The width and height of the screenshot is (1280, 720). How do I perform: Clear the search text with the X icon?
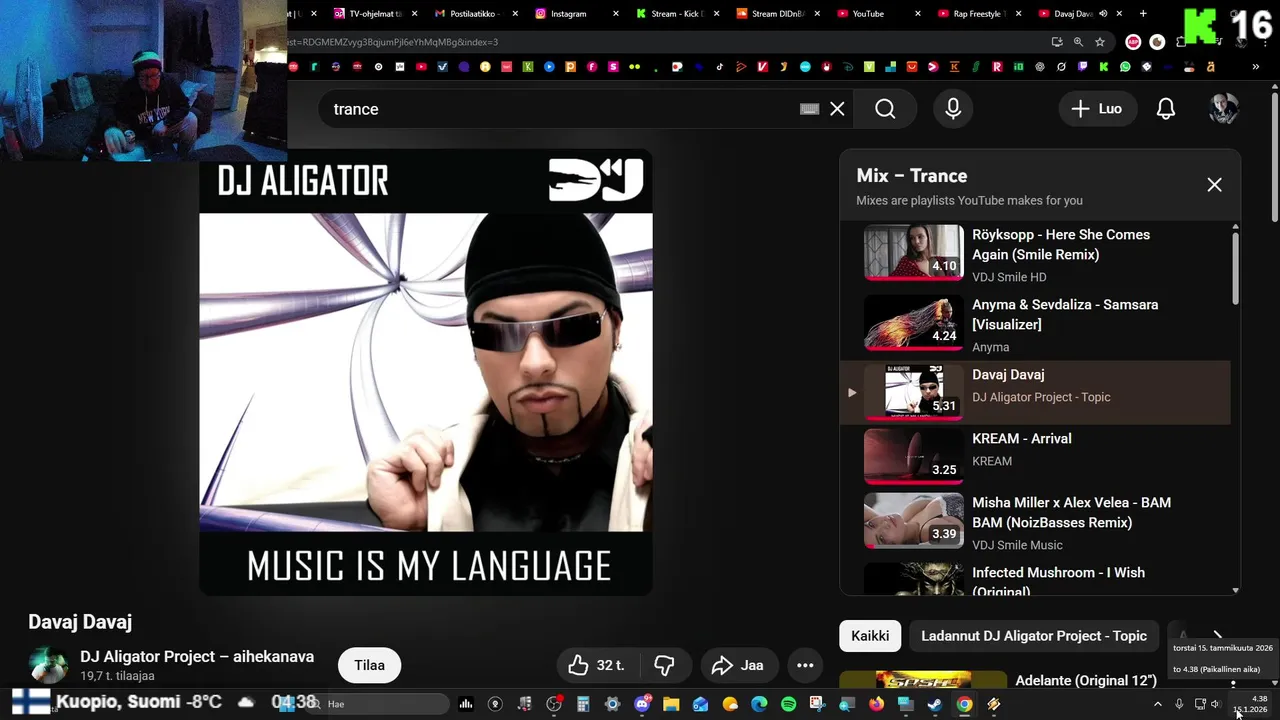point(837,109)
